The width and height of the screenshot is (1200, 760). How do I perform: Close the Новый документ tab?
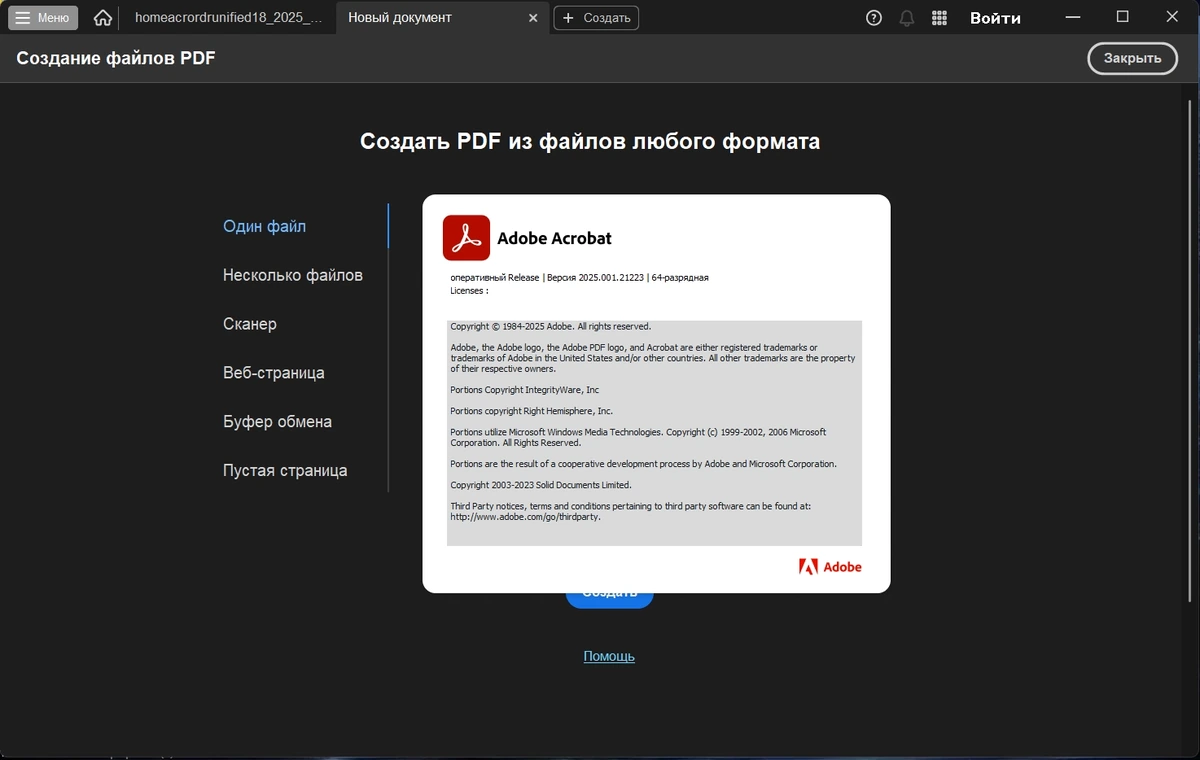(x=533, y=18)
